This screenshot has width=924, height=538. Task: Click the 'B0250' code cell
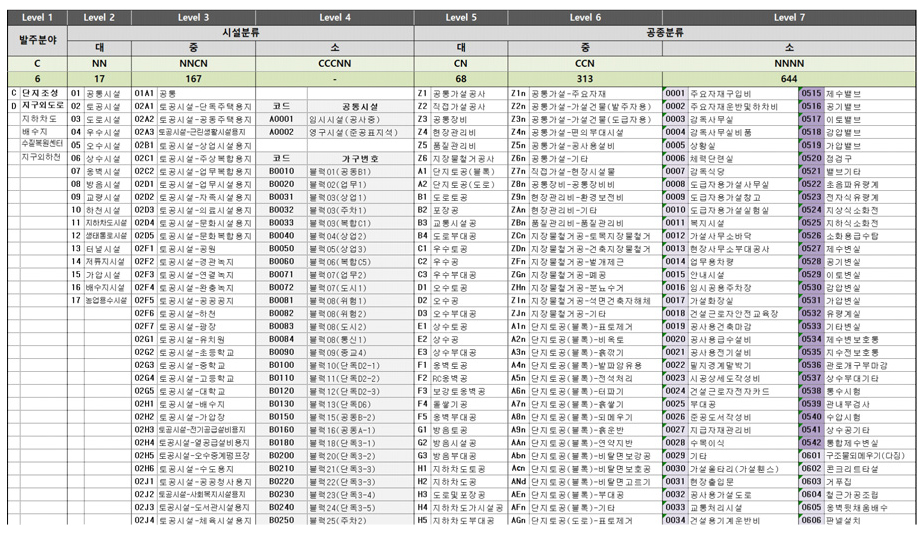[x=281, y=520]
